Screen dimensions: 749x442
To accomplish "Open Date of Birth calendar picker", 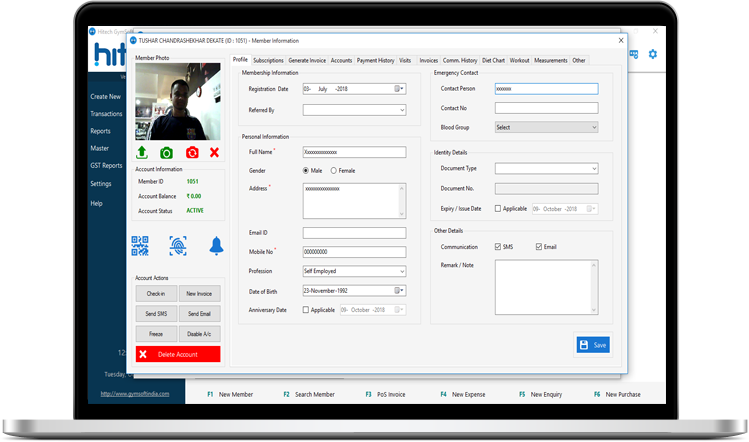I will pyautogui.click(x=399, y=291).
